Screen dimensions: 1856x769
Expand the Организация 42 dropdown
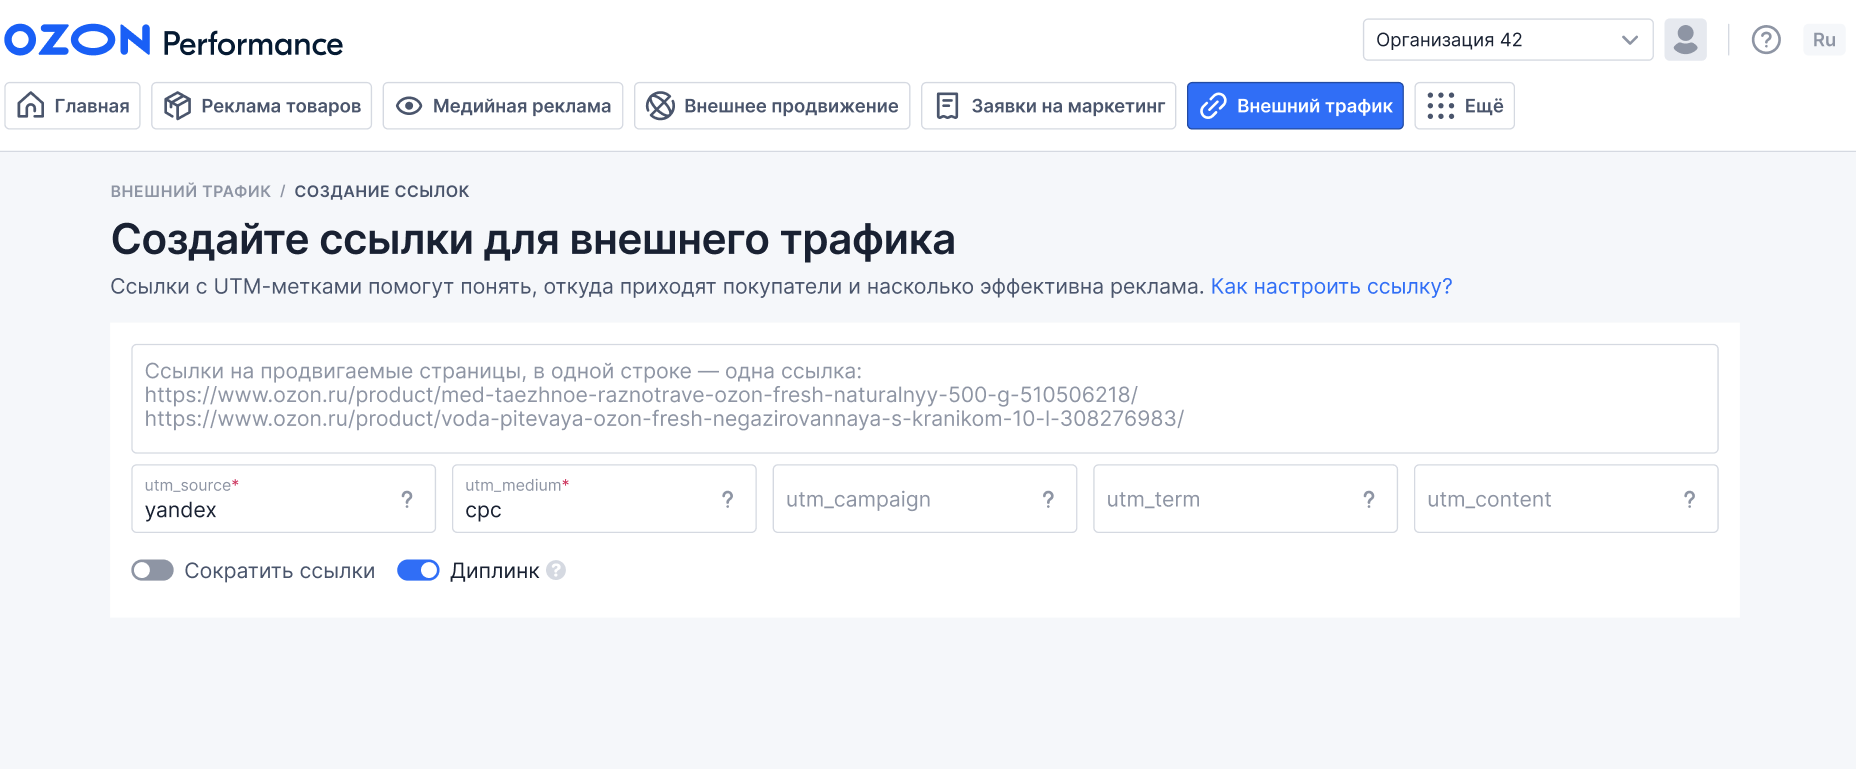[x=1507, y=40]
